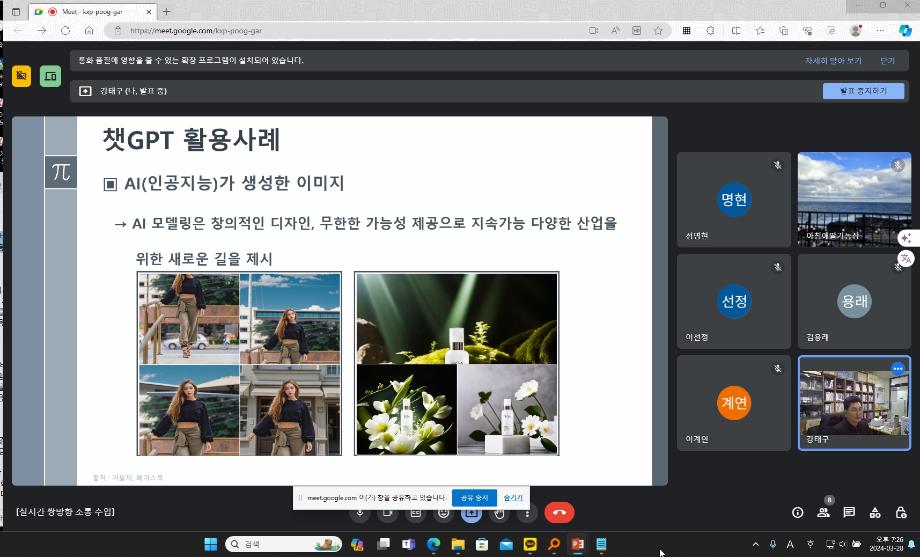Open the emoji reactions button
Image resolution: width=920 pixels, height=557 pixels.
tap(444, 513)
